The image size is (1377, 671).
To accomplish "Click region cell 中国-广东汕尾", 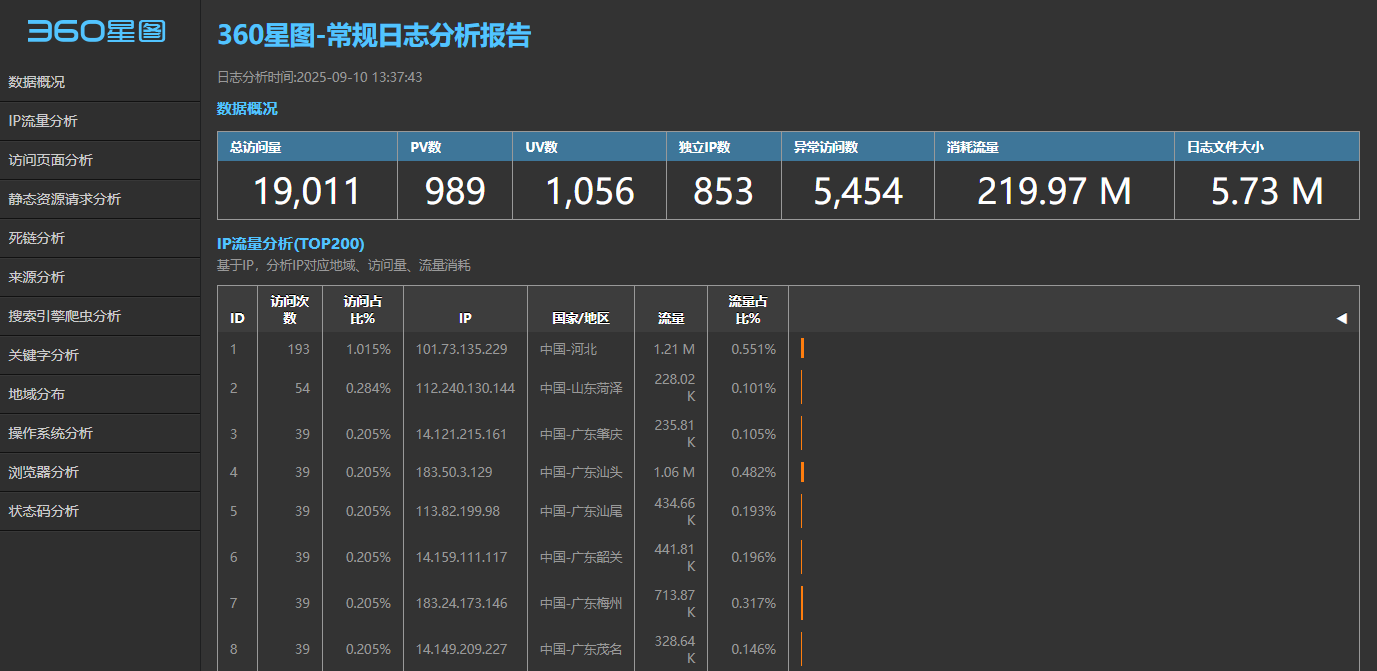I will point(581,511).
